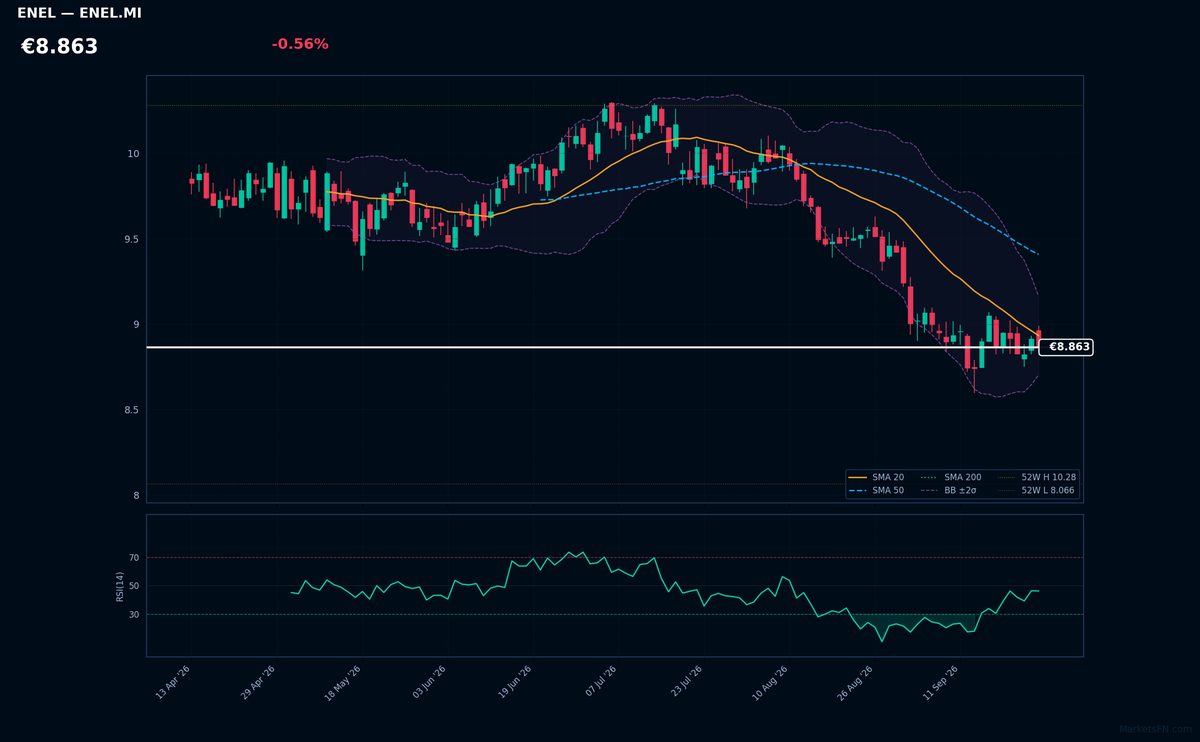Viewport: 1200px width, 742px height.
Task: Click the 07 Jul '26 date label
Action: pyautogui.click(x=599, y=682)
